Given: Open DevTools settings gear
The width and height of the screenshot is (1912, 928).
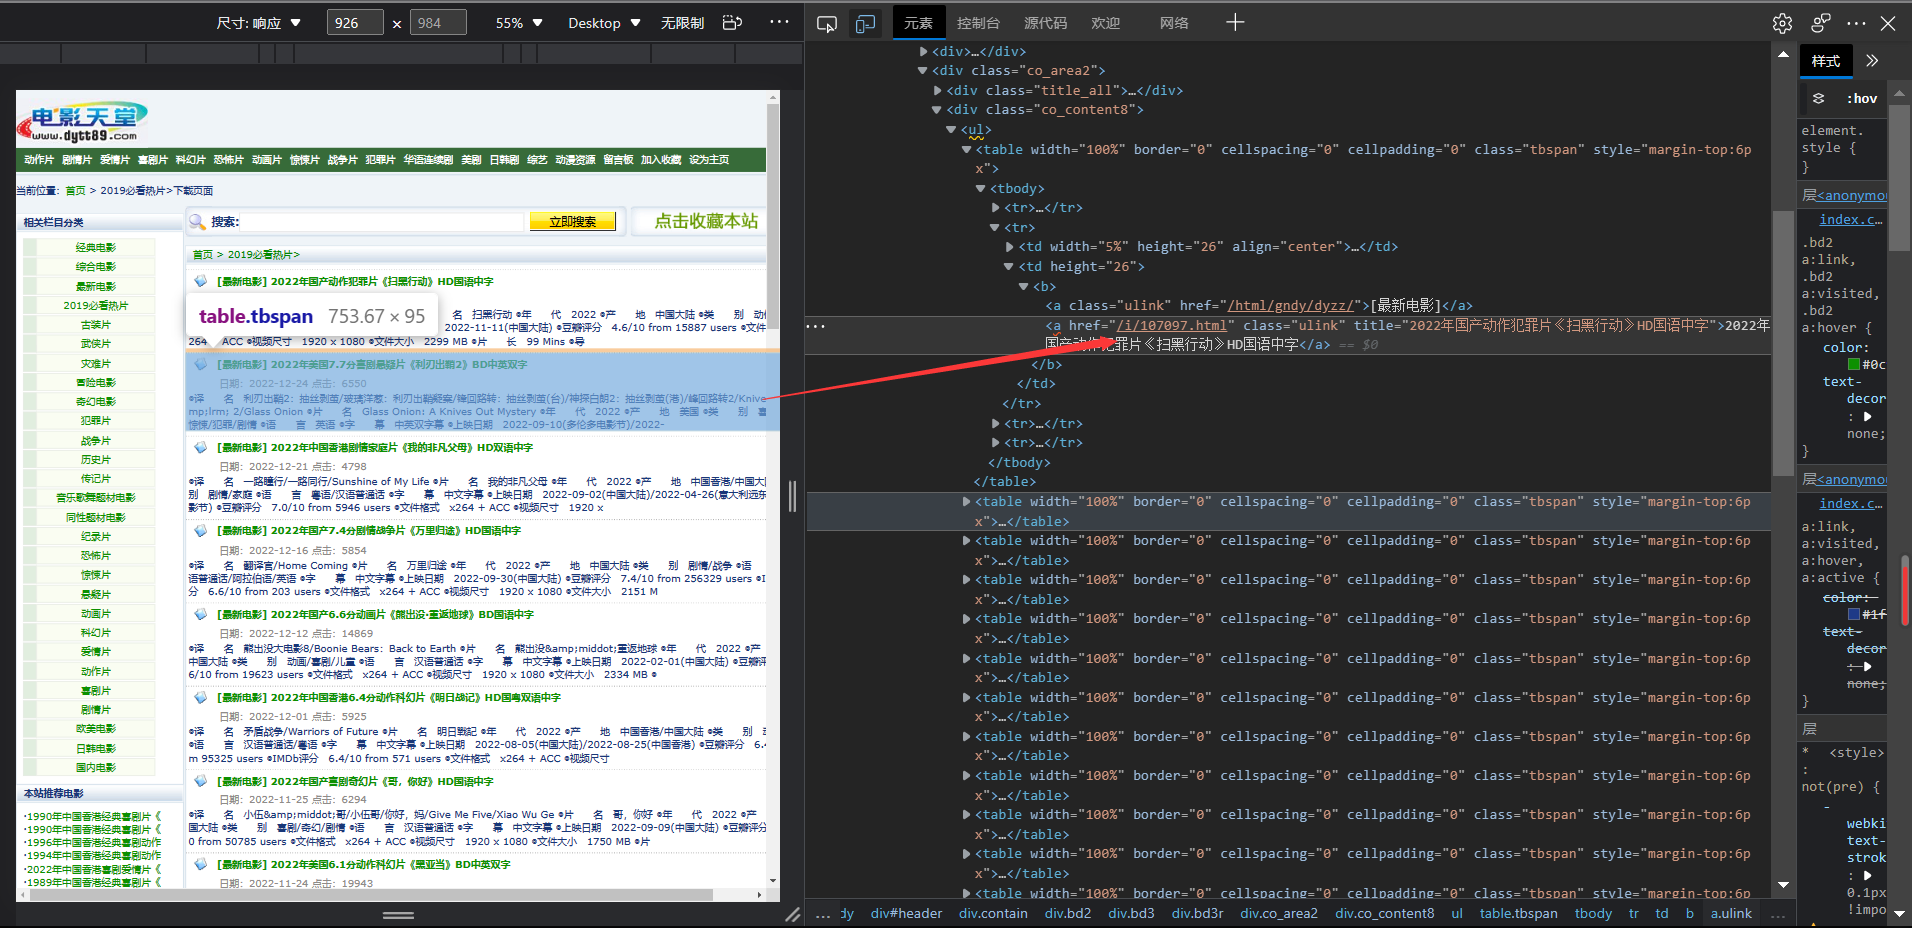Looking at the screenshot, I should (x=1782, y=23).
